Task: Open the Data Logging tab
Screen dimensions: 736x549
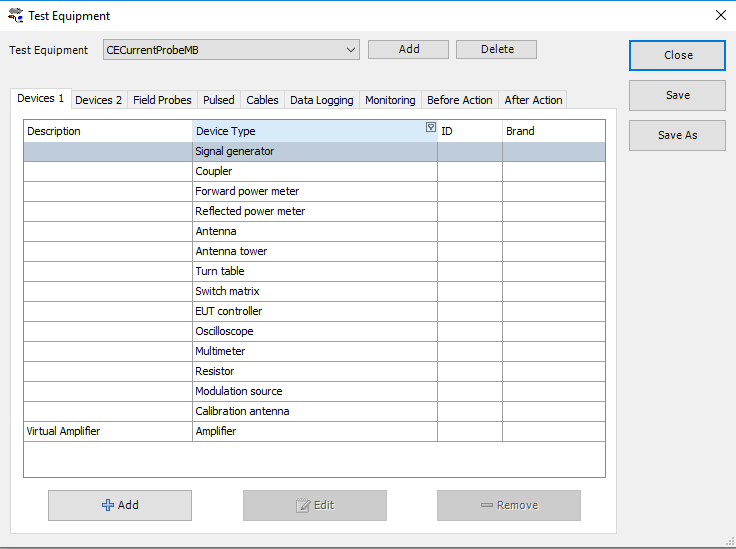Action: (321, 100)
